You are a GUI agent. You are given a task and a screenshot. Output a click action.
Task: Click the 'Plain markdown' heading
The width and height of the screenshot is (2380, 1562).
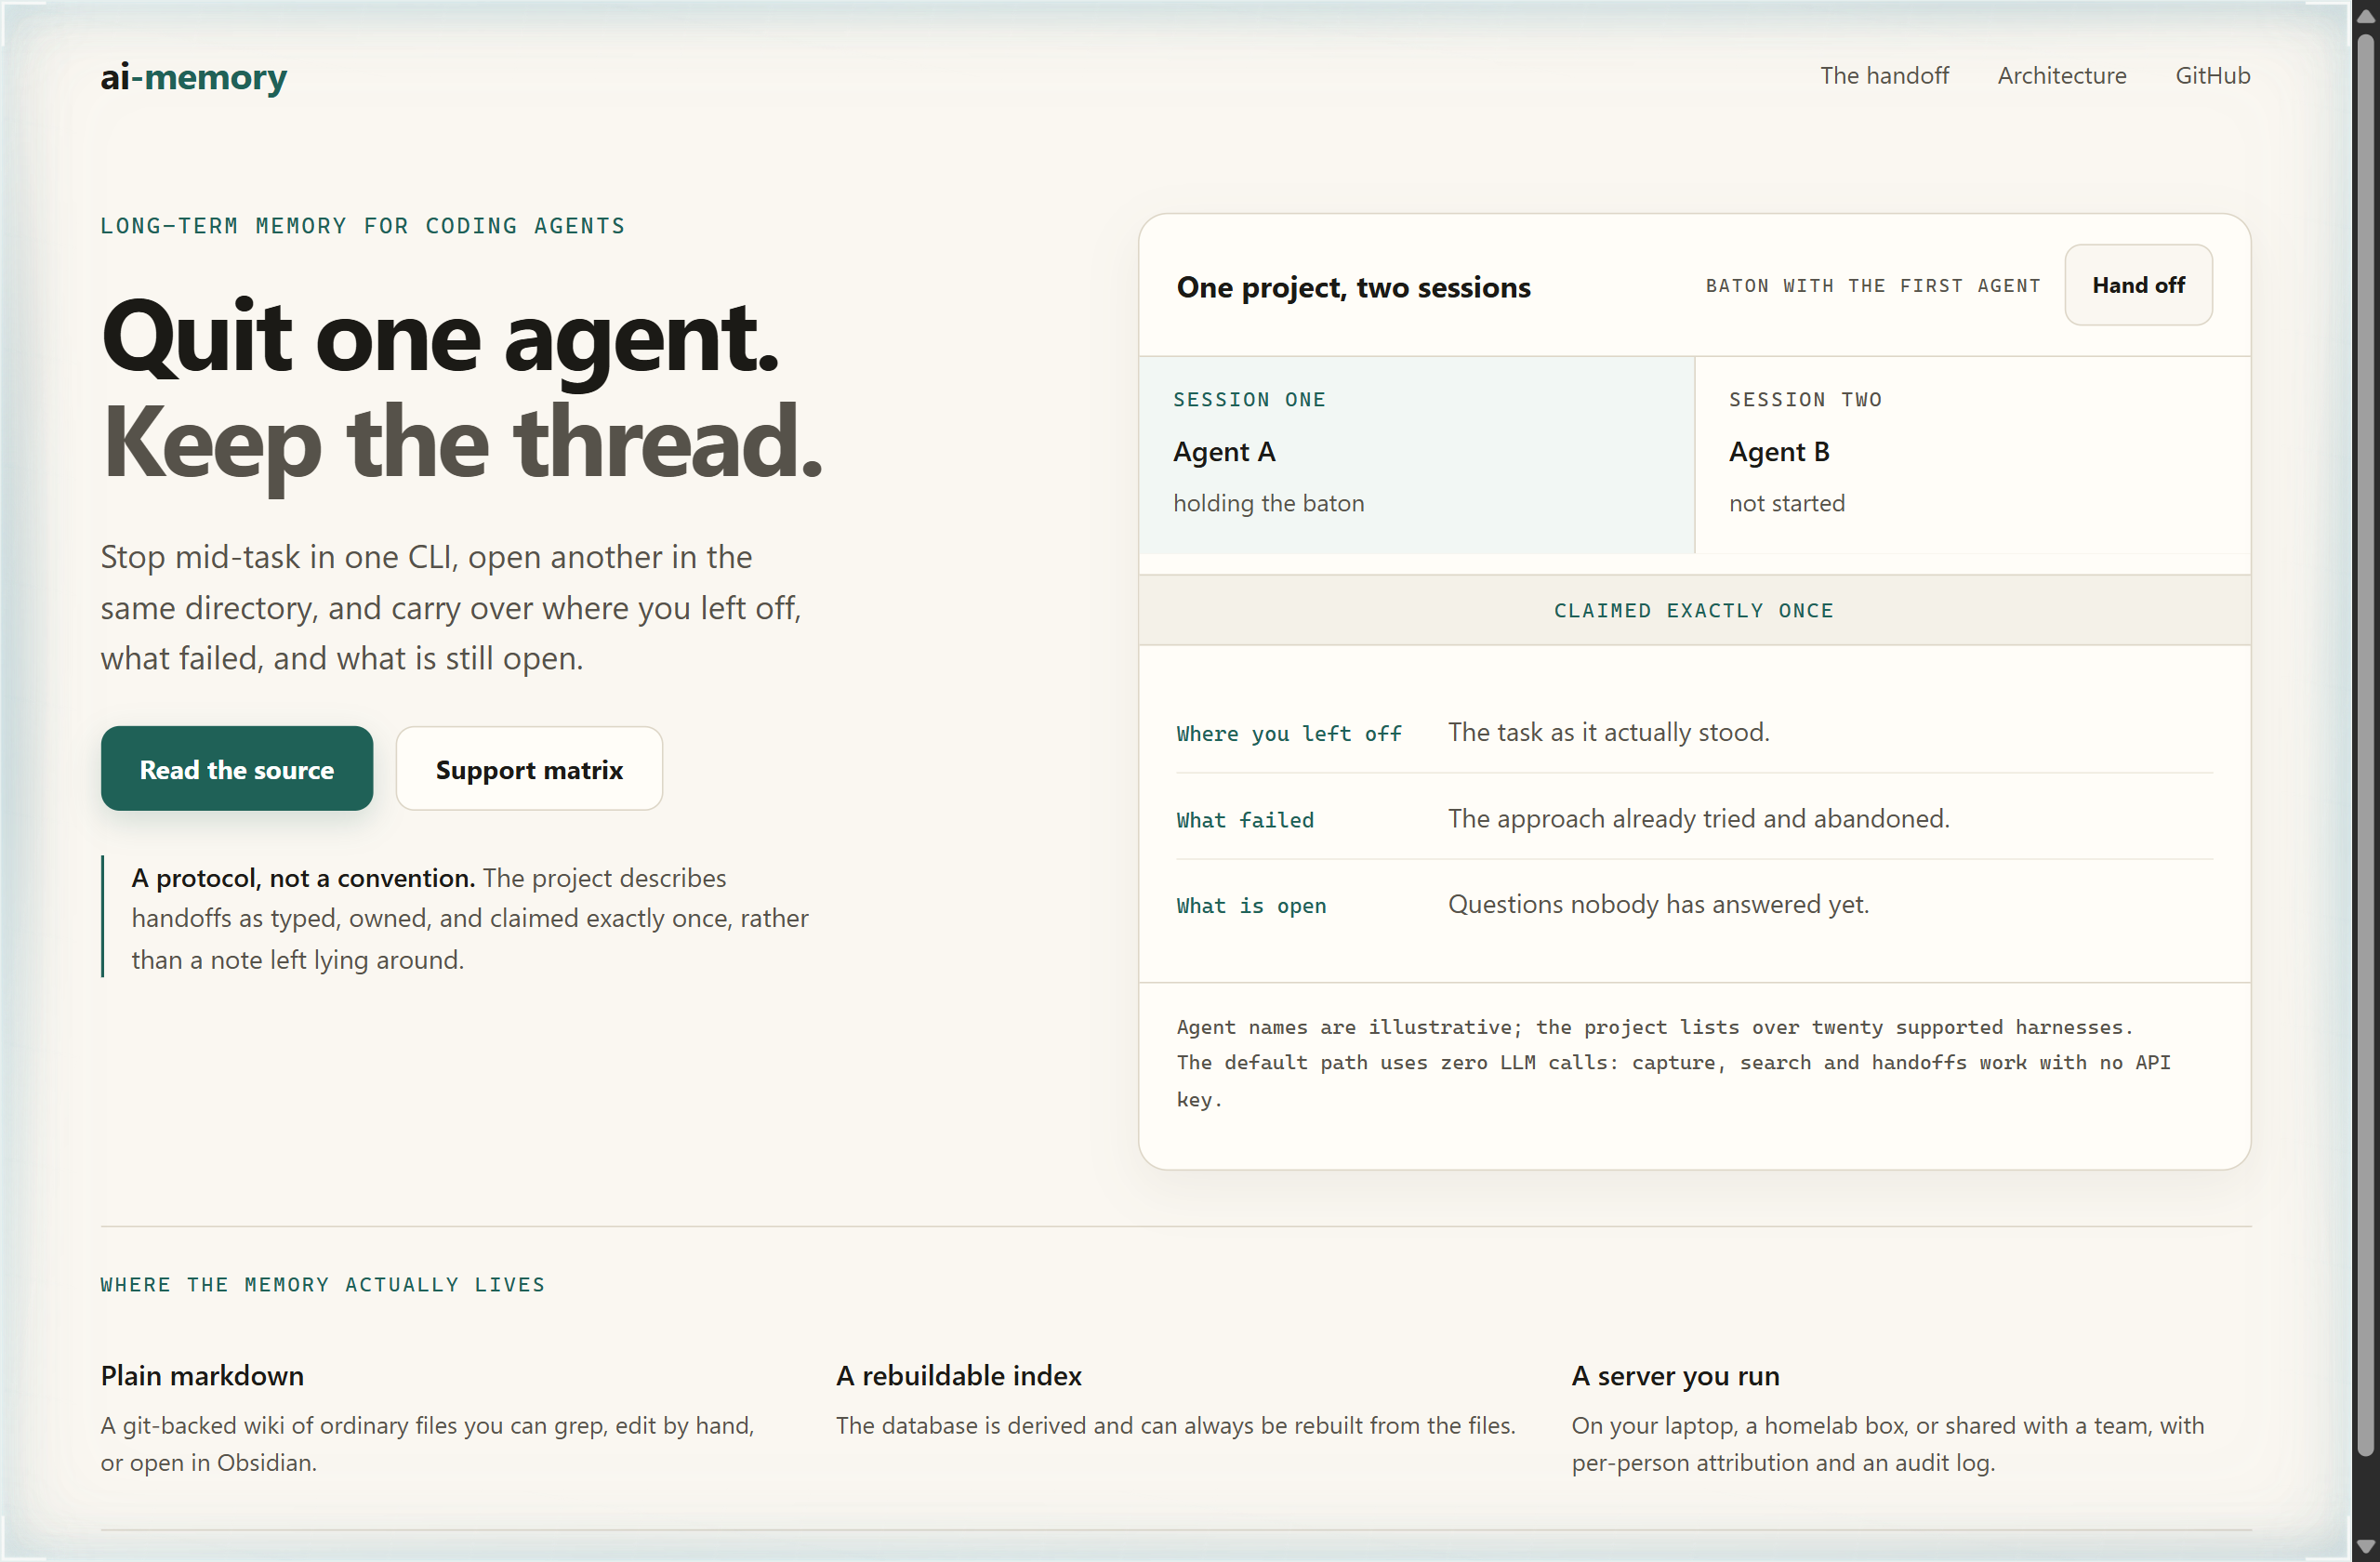[x=202, y=1376]
